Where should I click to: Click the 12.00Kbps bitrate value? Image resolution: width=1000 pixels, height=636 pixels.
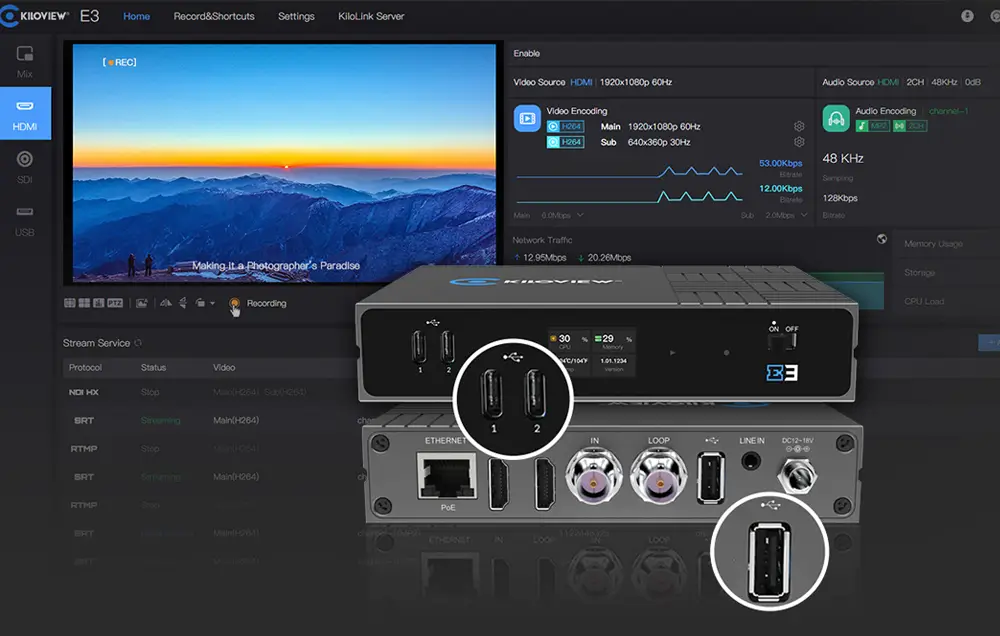781,189
